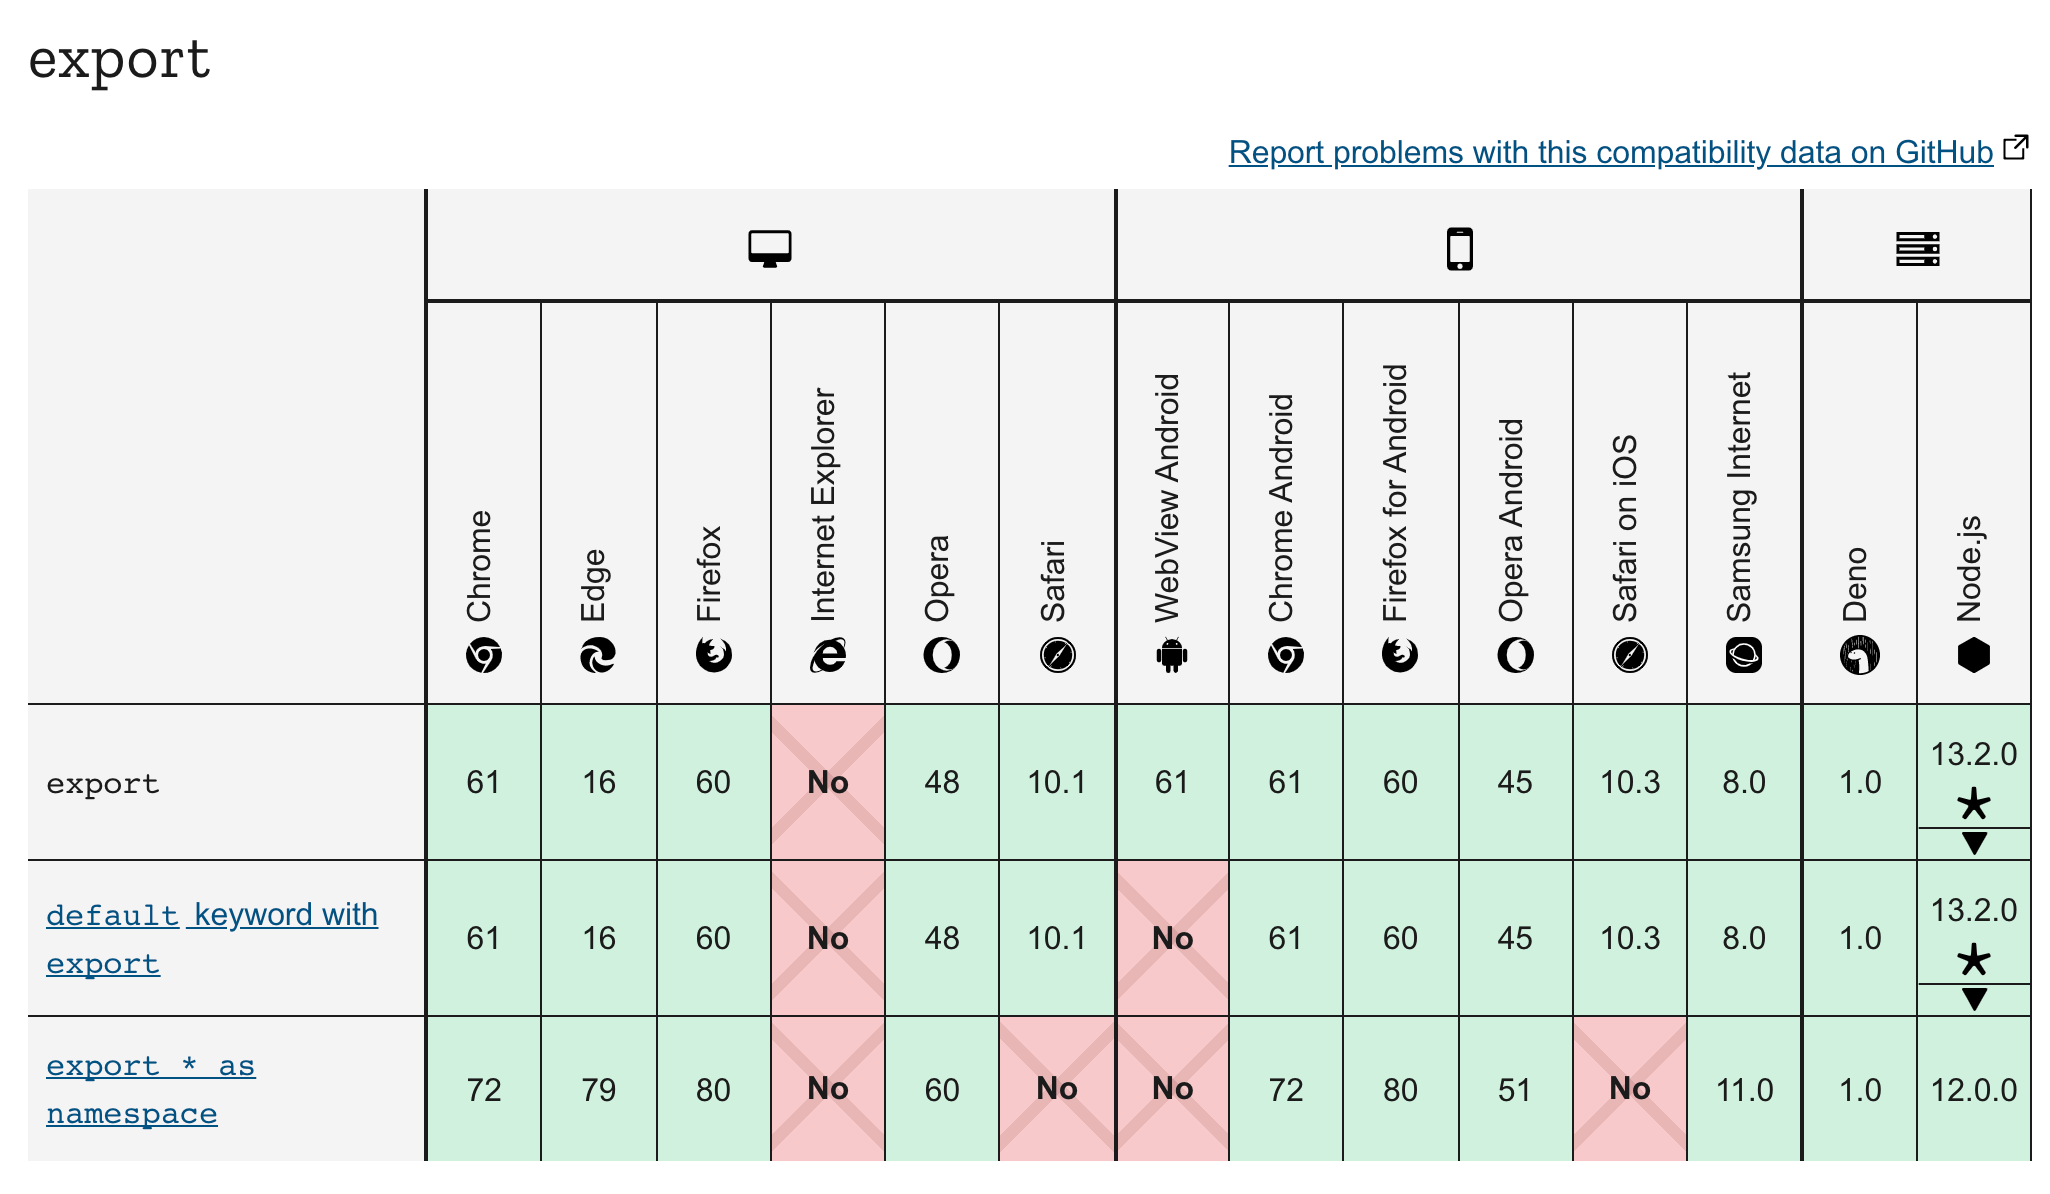The image size is (2050, 1194).
Task: Click the Edge browser icon
Action: pyautogui.click(x=598, y=656)
